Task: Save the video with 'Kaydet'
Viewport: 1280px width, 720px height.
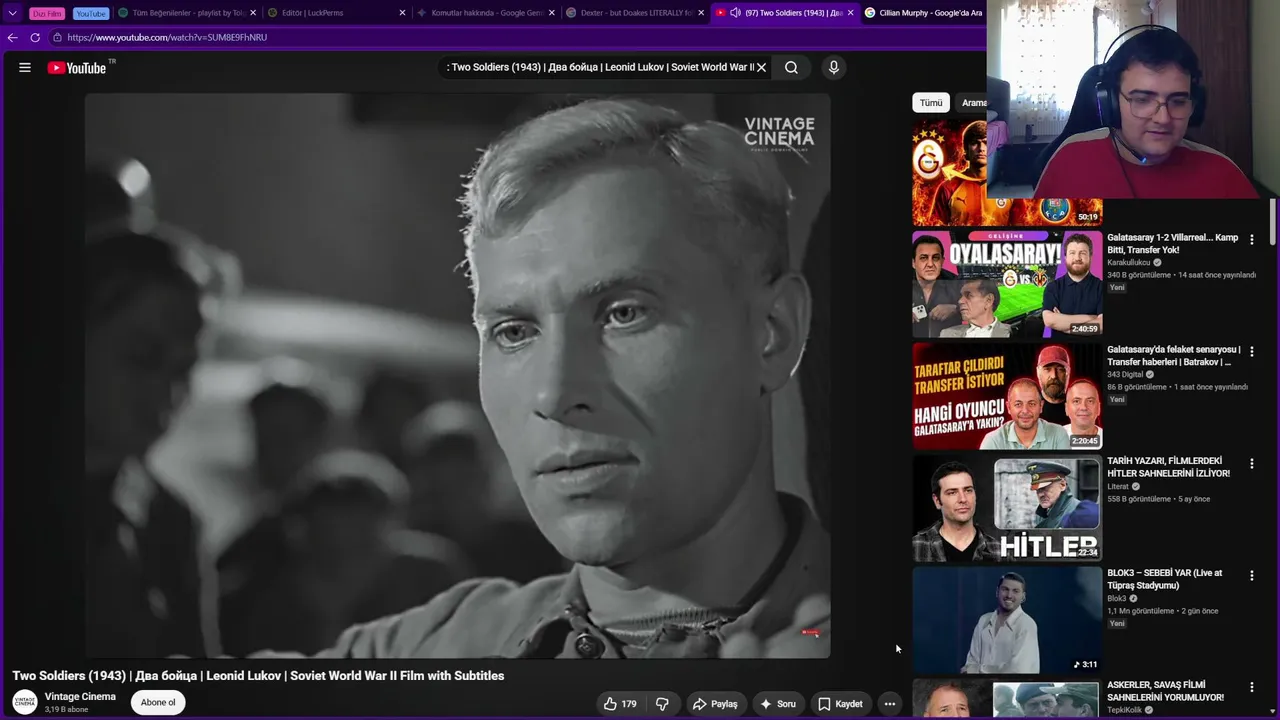Action: pyautogui.click(x=840, y=704)
